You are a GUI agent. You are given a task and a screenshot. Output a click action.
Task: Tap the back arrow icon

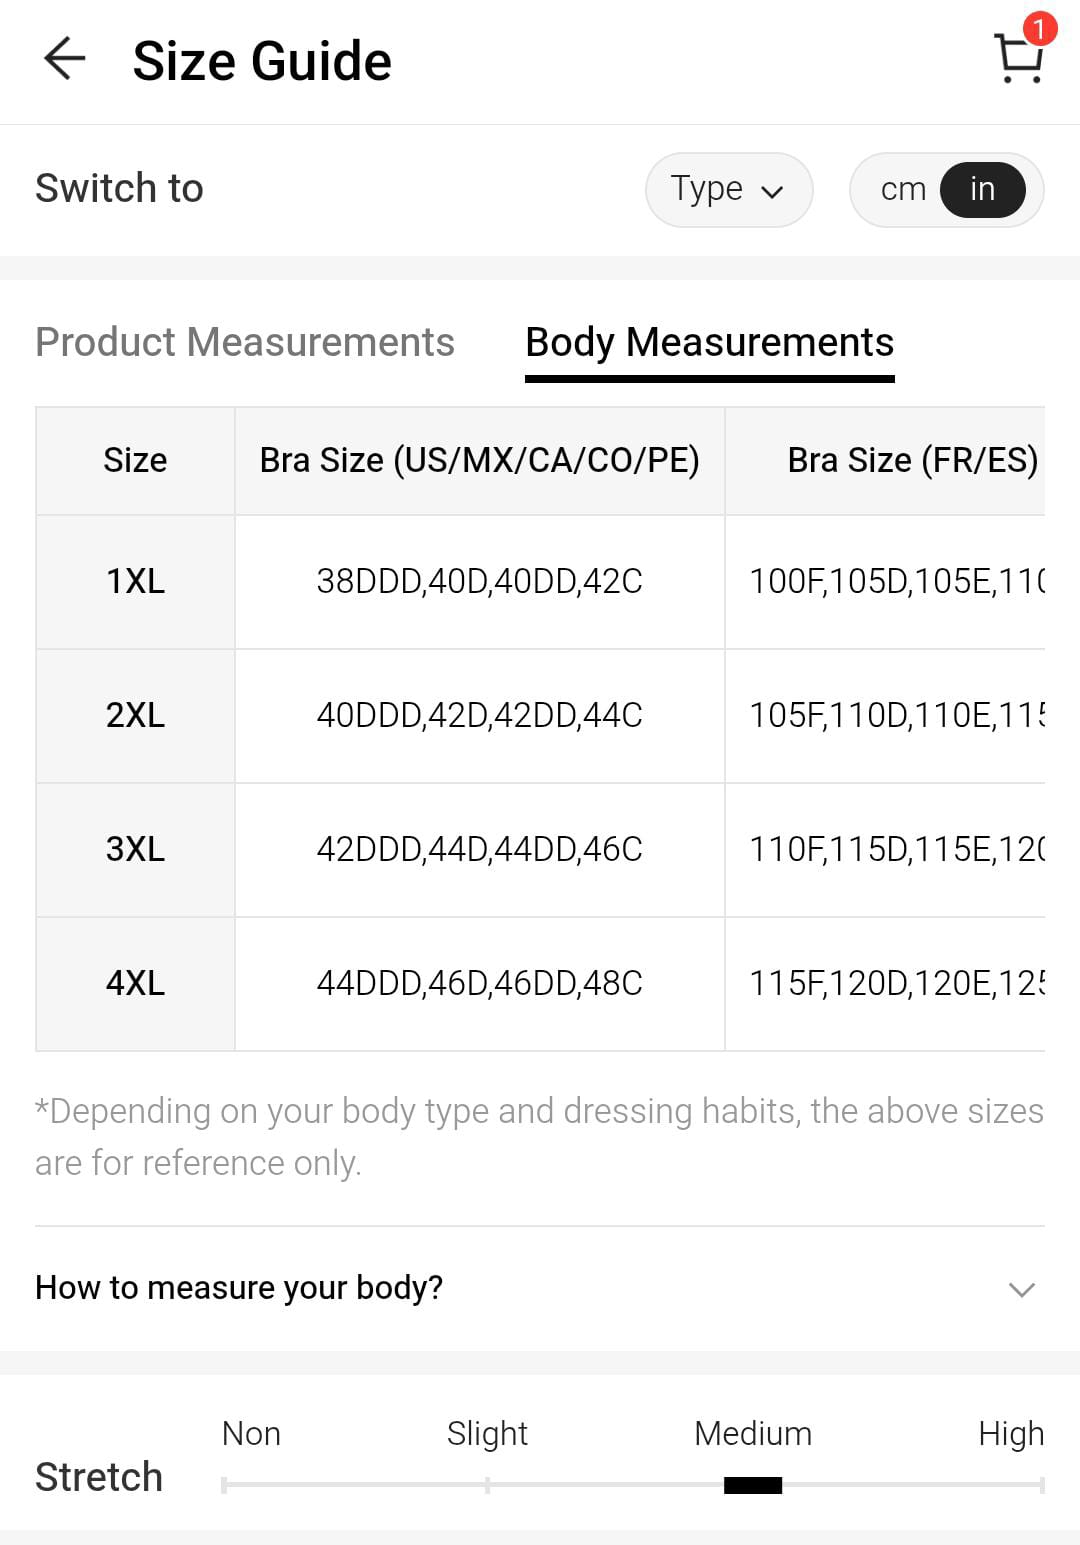point(65,60)
